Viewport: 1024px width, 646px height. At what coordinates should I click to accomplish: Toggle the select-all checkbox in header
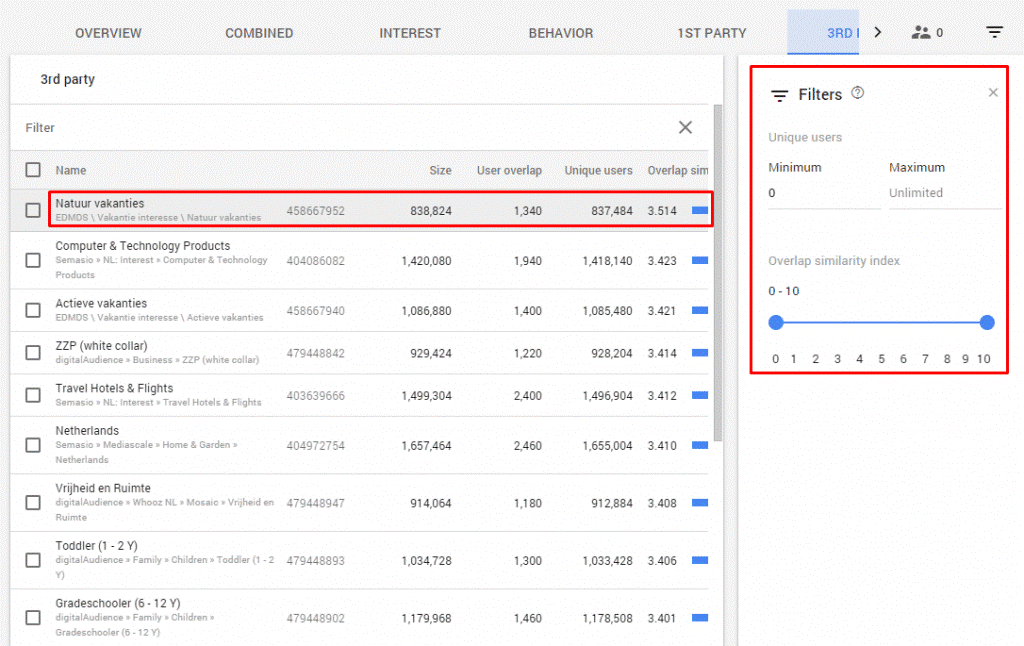(x=33, y=170)
